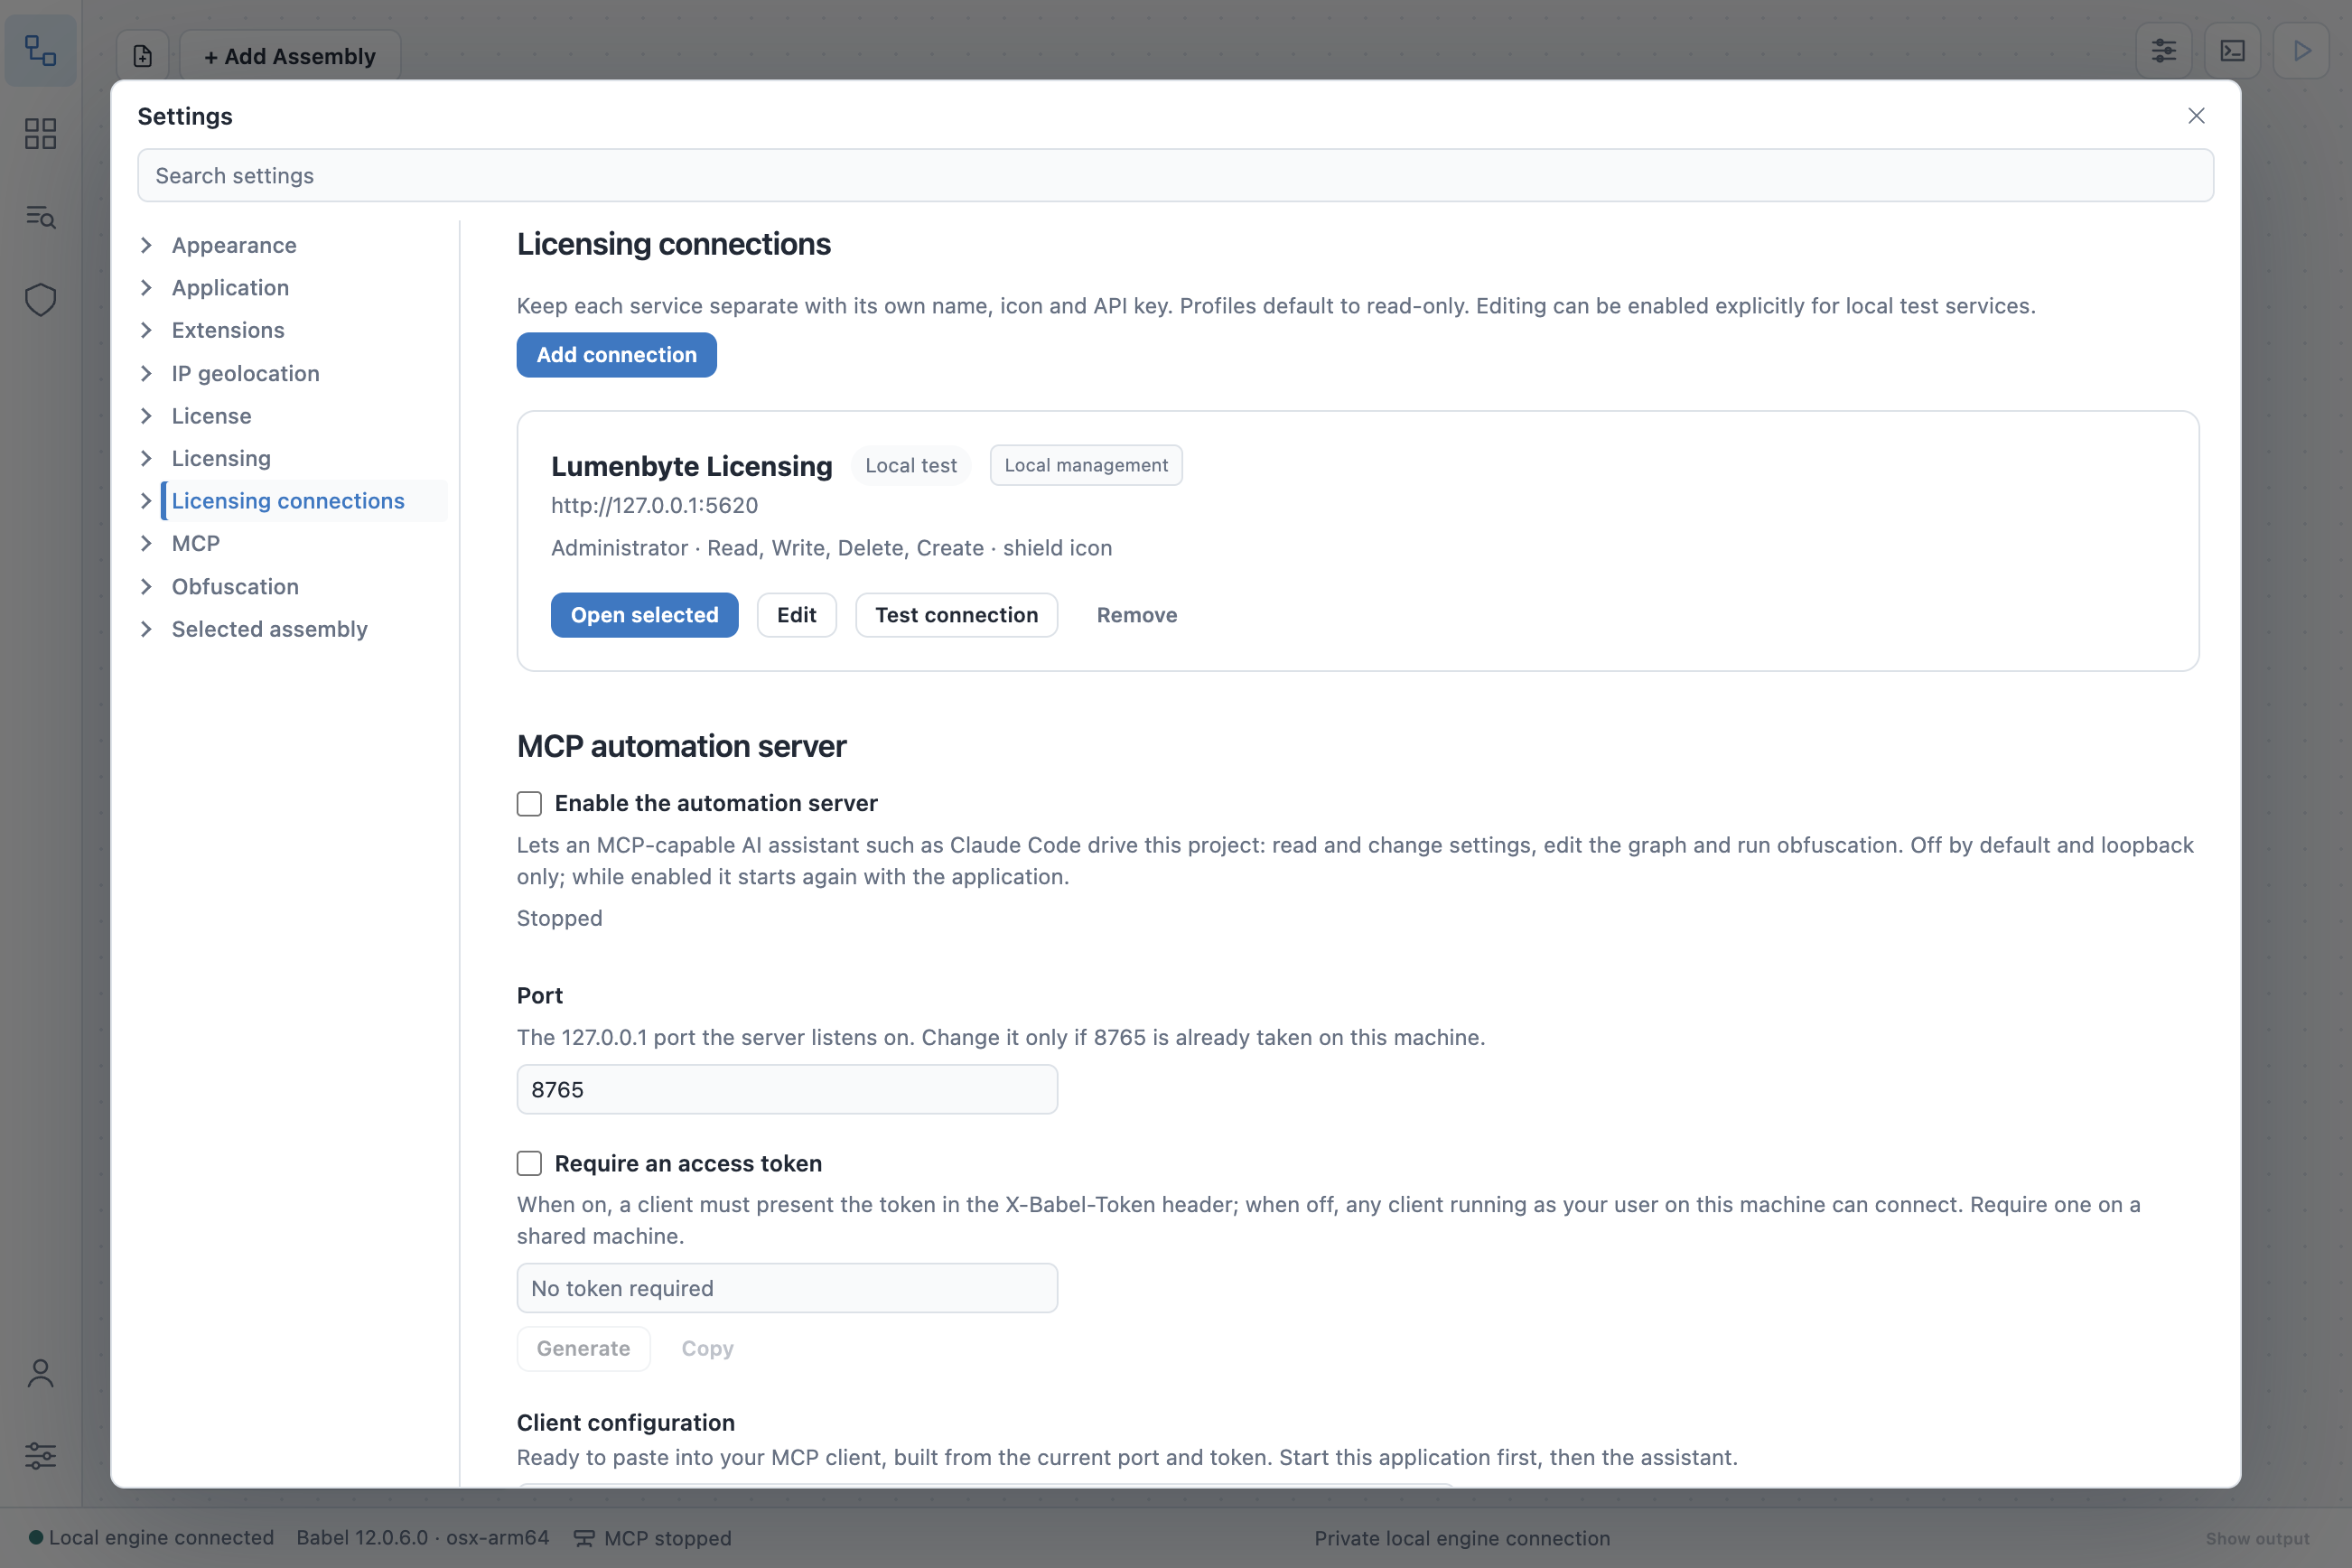Click the + Add Assembly button

pyautogui.click(x=290, y=56)
